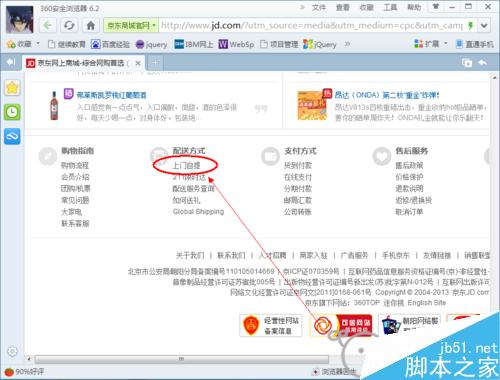Click the jd.com address bar
Image resolution: width=500 pixels, height=380 pixels.
pyautogui.click(x=312, y=25)
